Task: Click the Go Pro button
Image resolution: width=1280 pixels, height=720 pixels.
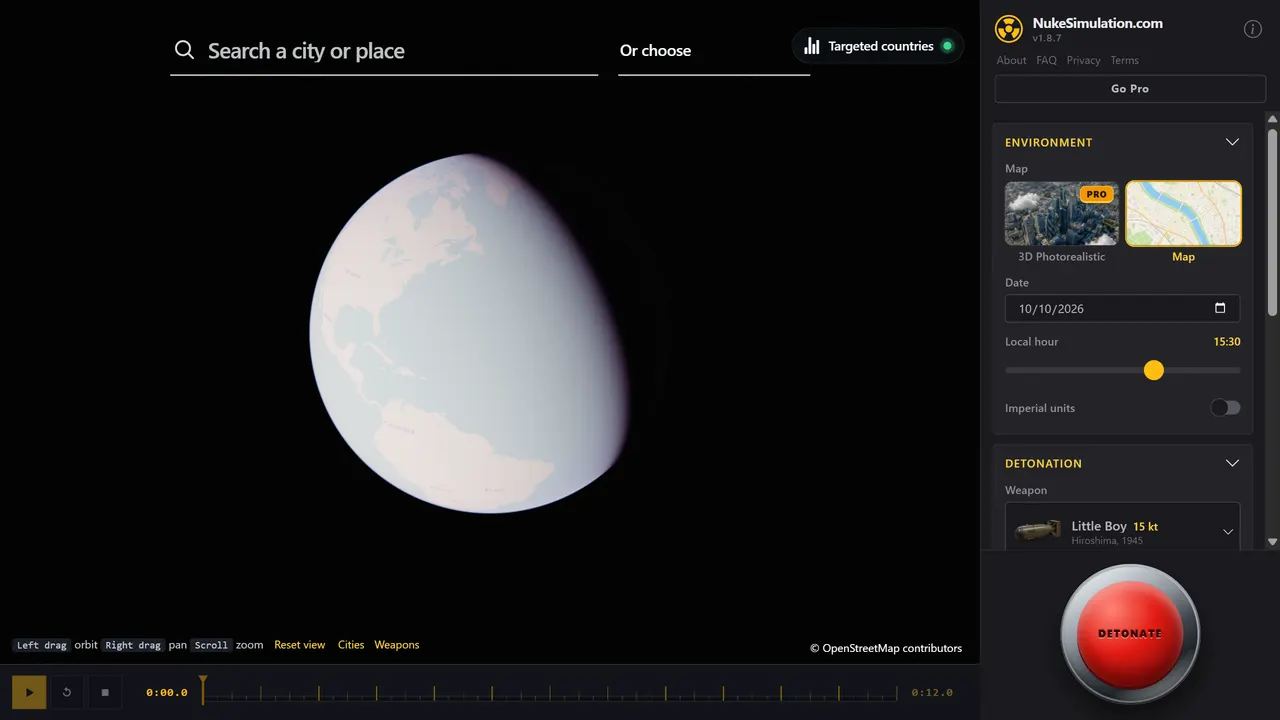Action: (x=1130, y=89)
